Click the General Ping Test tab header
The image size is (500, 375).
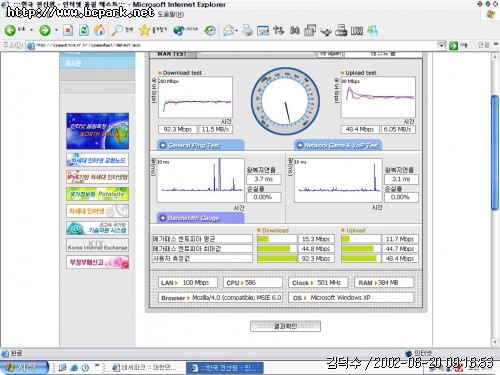coord(200,145)
